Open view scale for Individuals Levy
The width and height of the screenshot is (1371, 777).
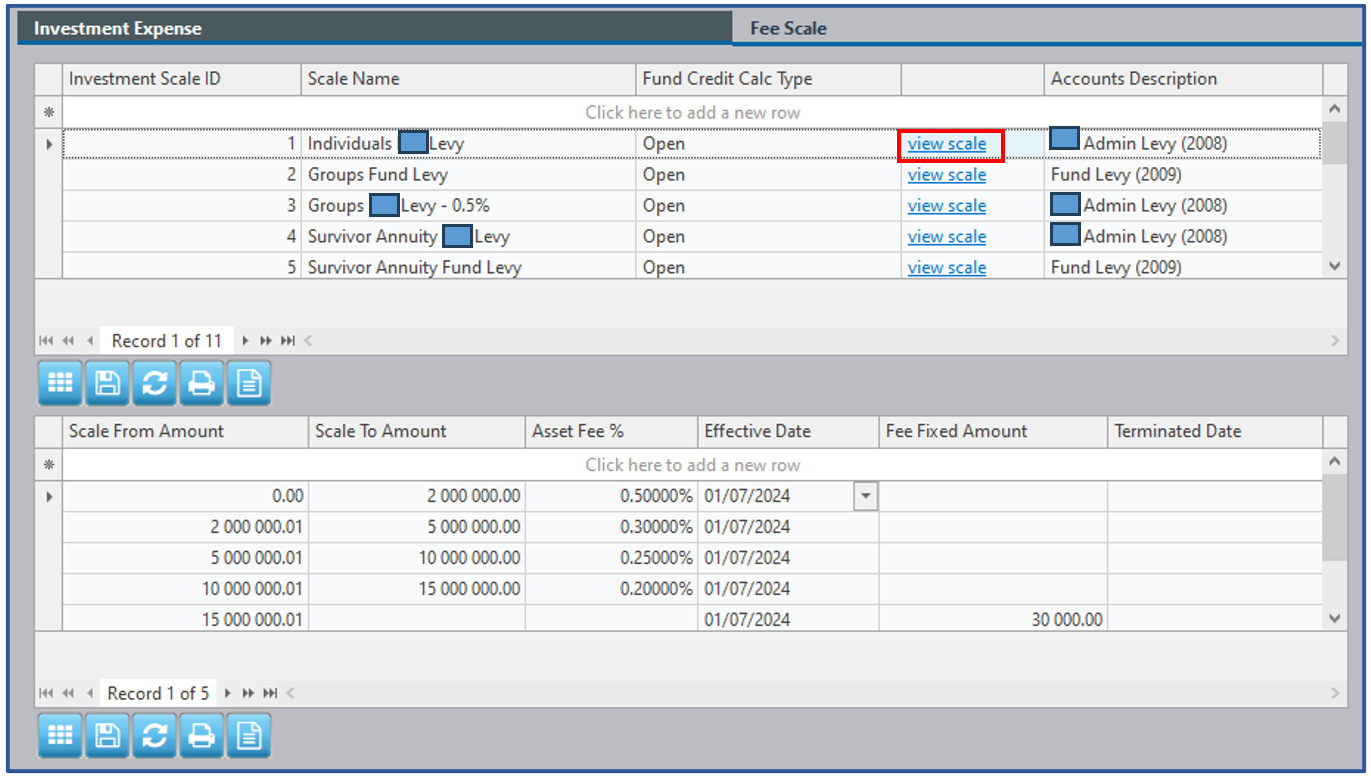[x=947, y=144]
